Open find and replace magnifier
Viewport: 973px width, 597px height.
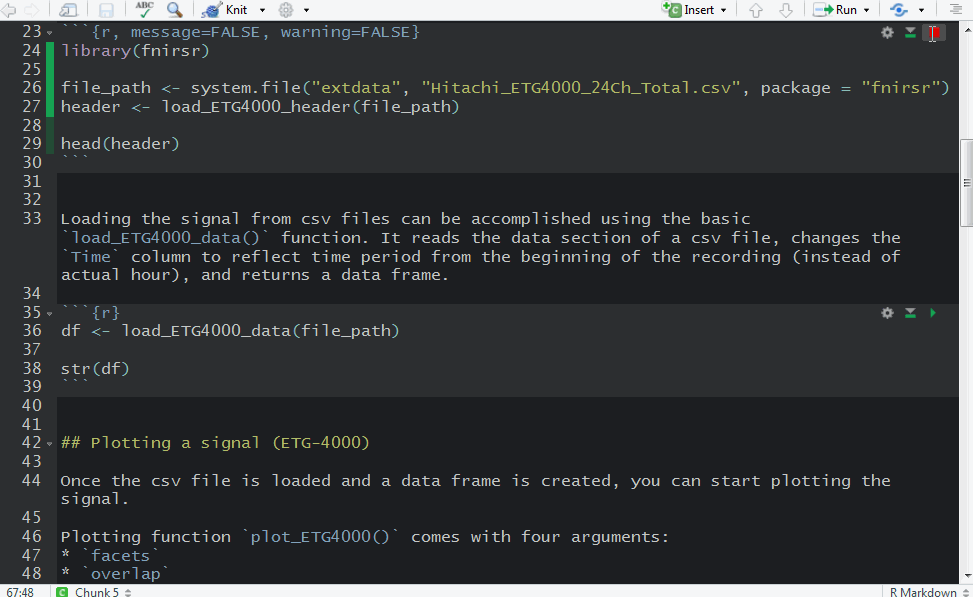coord(175,9)
